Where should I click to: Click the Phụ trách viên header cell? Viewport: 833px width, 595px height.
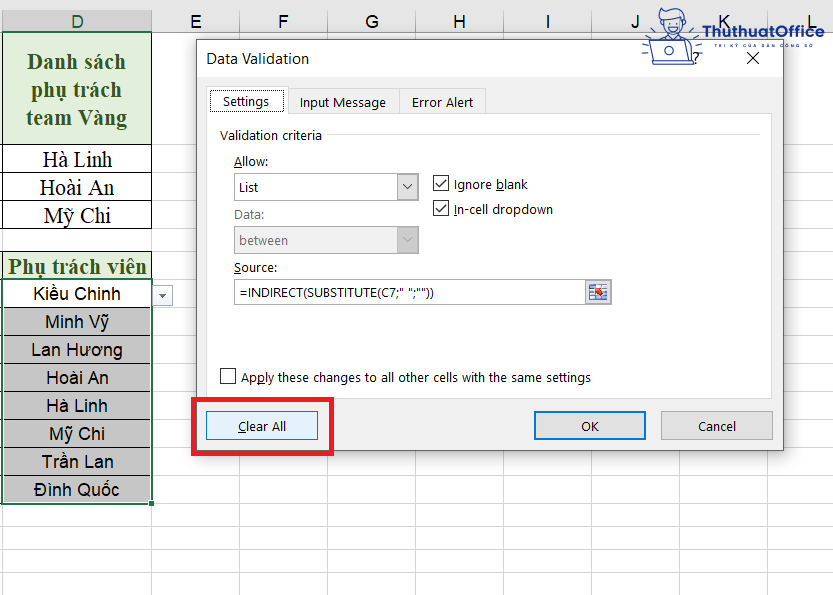(x=77, y=266)
